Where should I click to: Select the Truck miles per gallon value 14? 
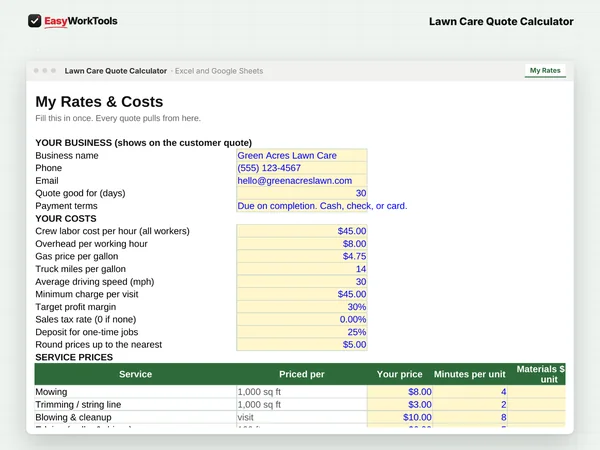click(x=302, y=269)
